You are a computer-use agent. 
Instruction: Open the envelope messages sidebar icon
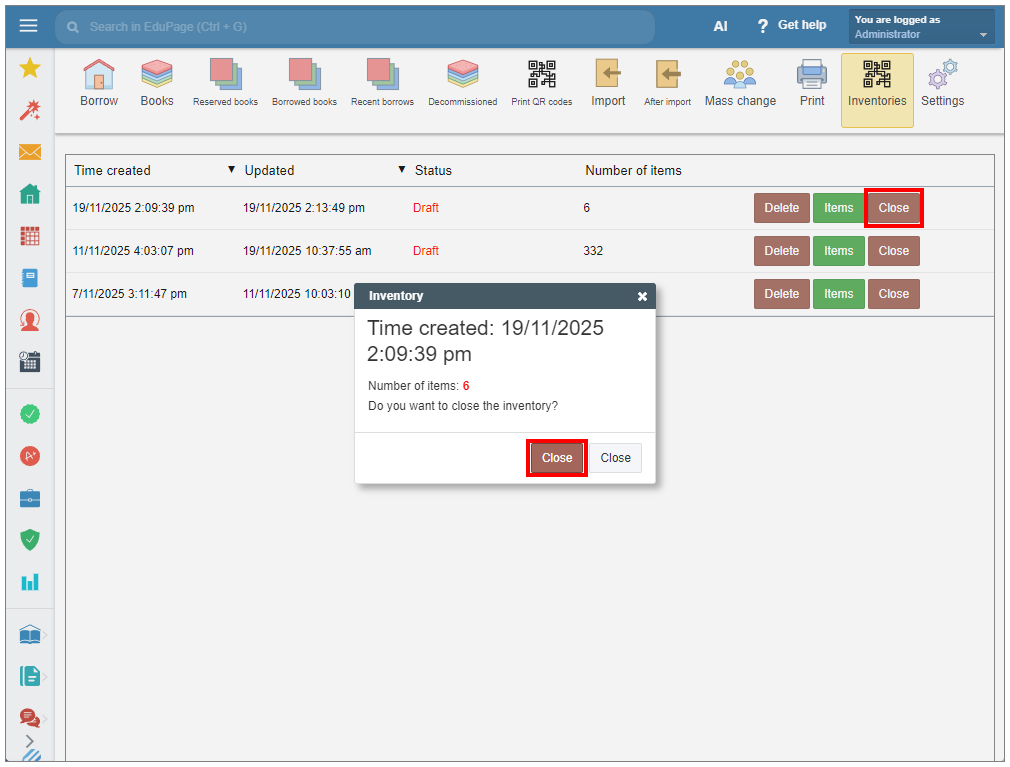pos(30,152)
